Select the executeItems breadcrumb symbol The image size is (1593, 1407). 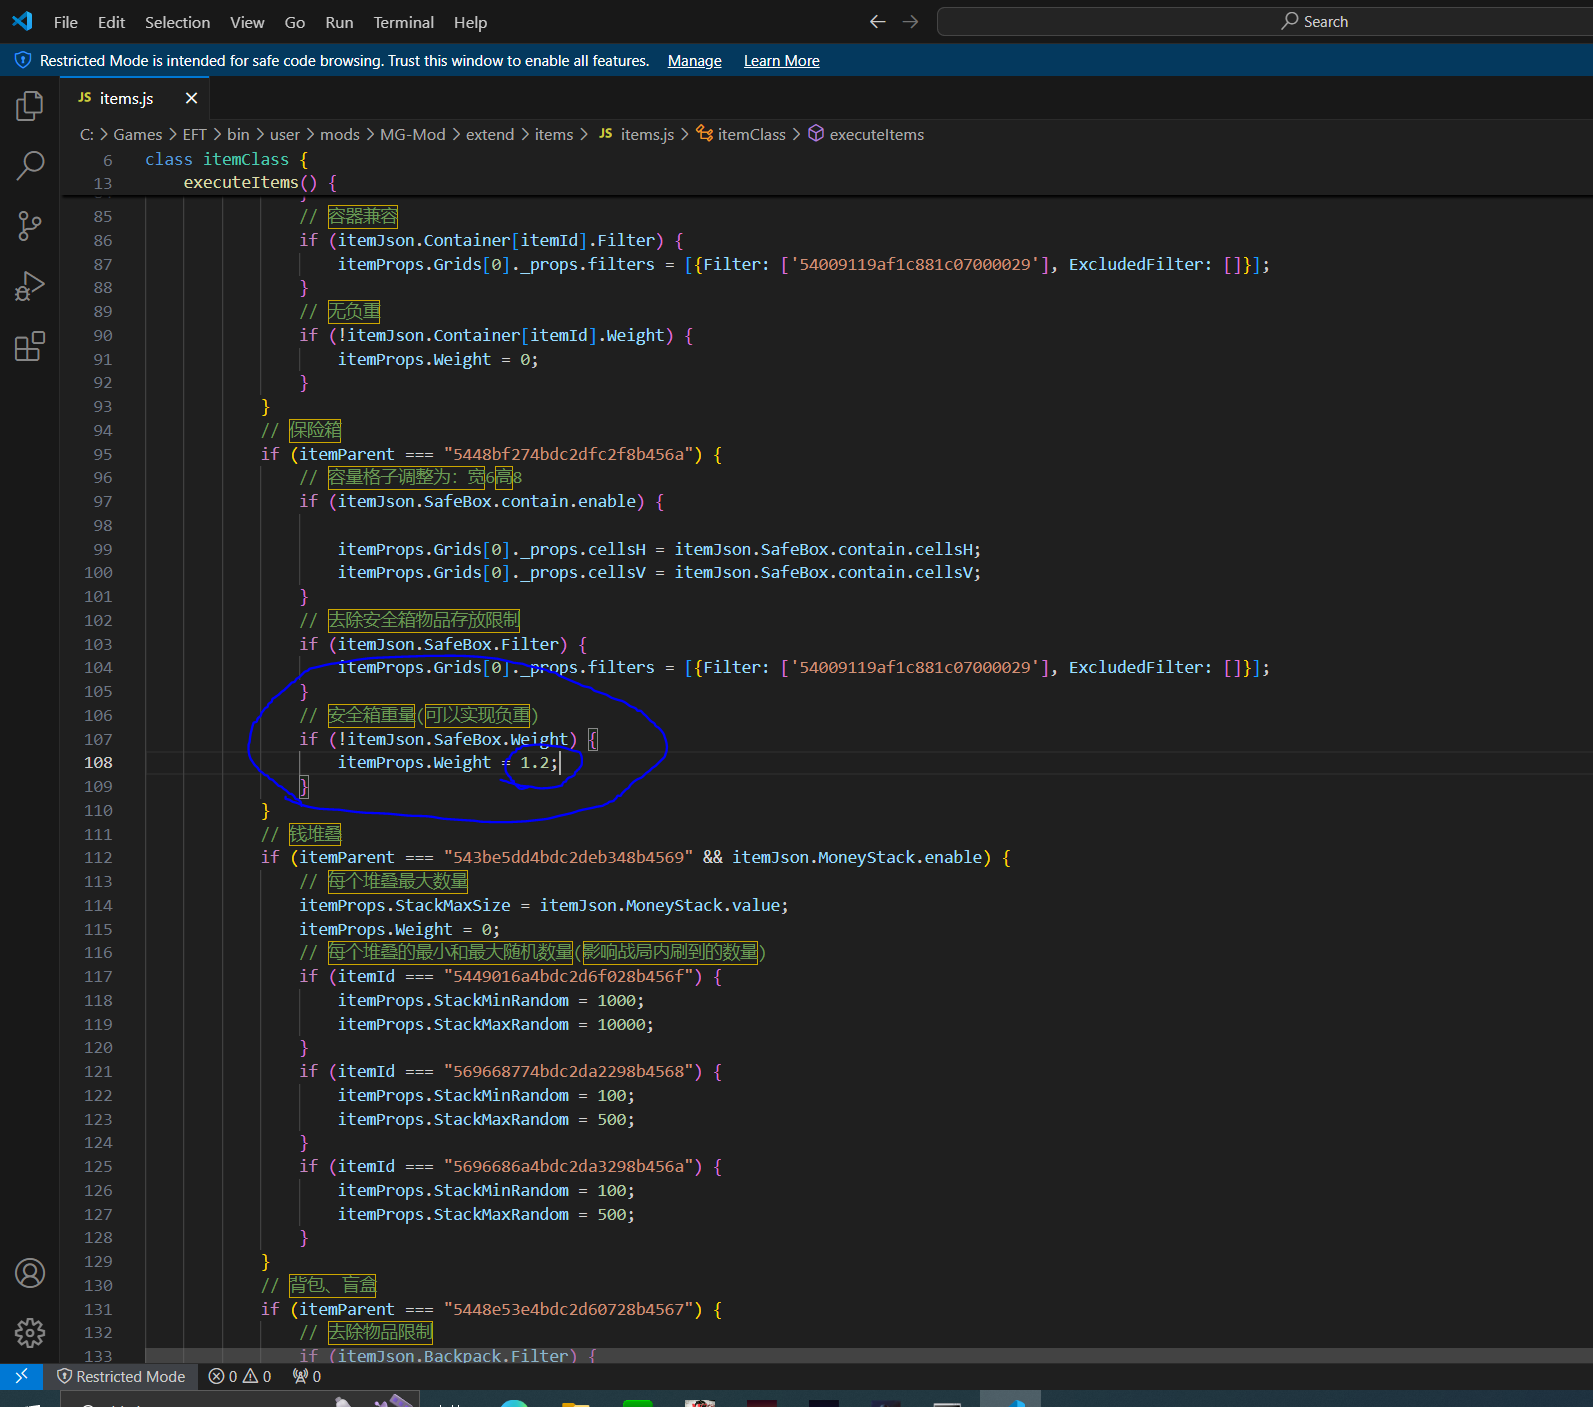coord(866,134)
